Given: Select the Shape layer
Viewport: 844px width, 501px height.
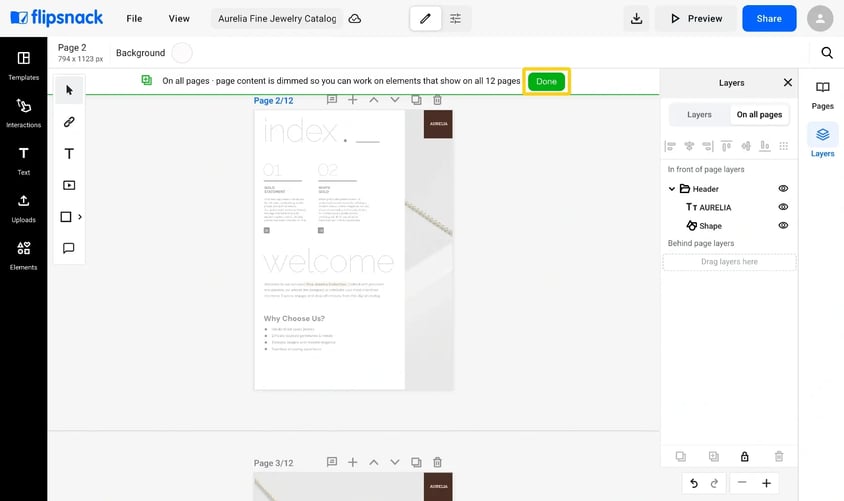Looking at the screenshot, I should point(704,226).
